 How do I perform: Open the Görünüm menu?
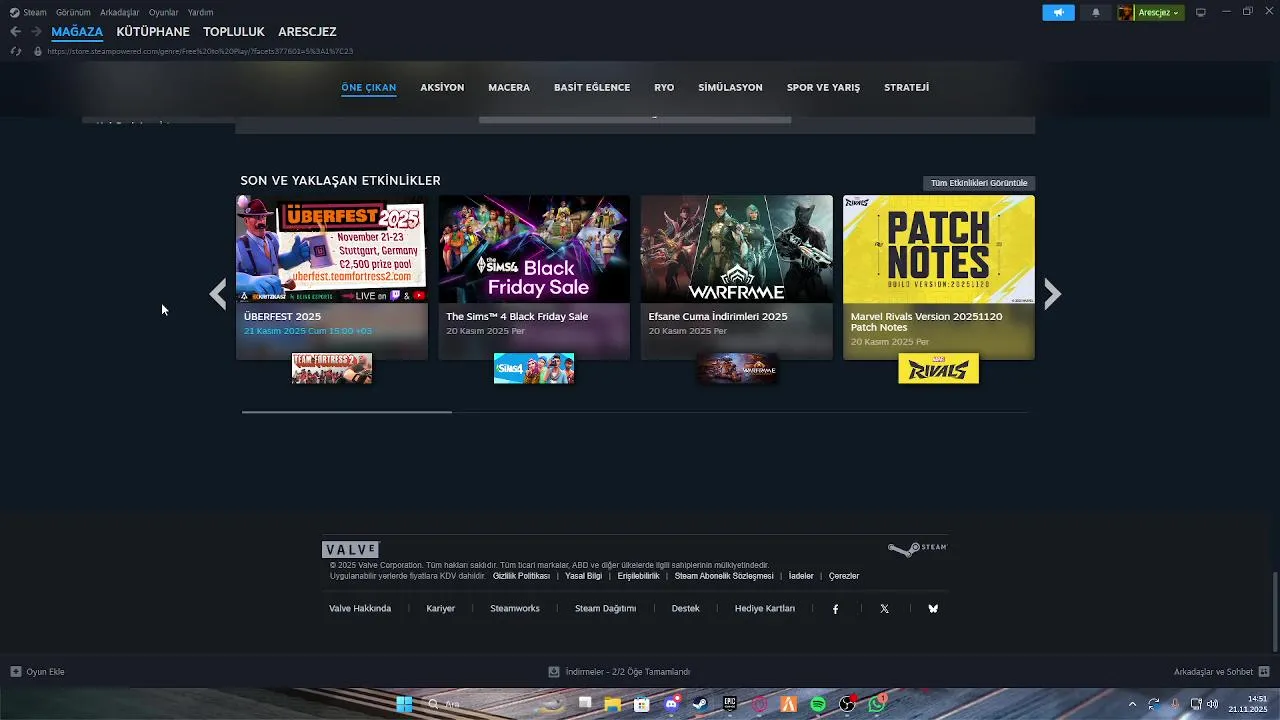(x=73, y=12)
